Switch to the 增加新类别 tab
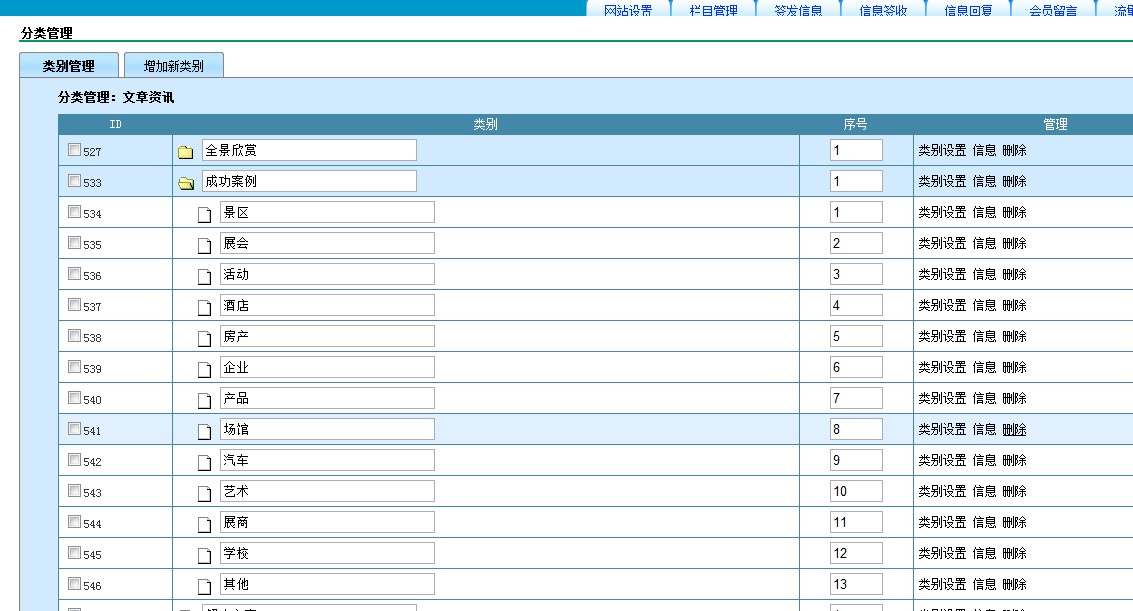This screenshot has width=1133, height=611. click(x=173, y=66)
